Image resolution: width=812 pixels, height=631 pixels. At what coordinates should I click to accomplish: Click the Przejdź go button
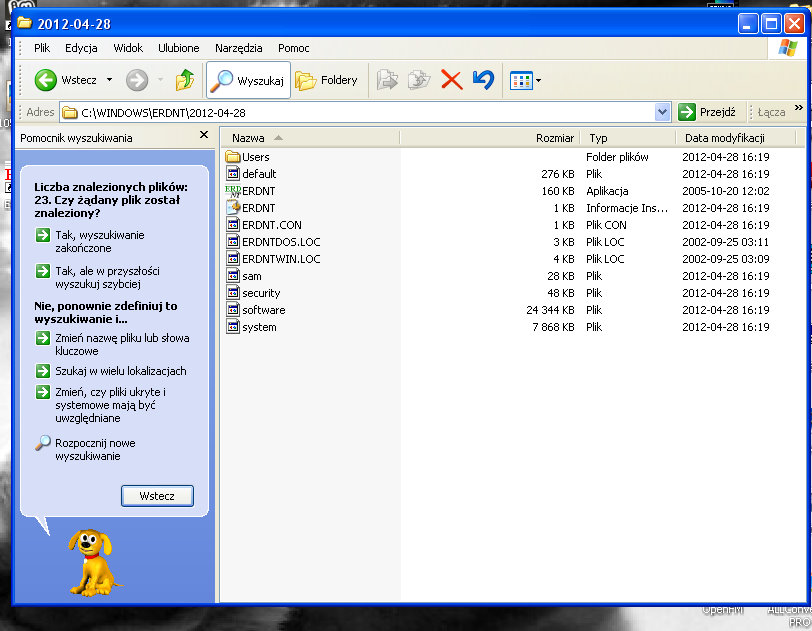coord(707,112)
